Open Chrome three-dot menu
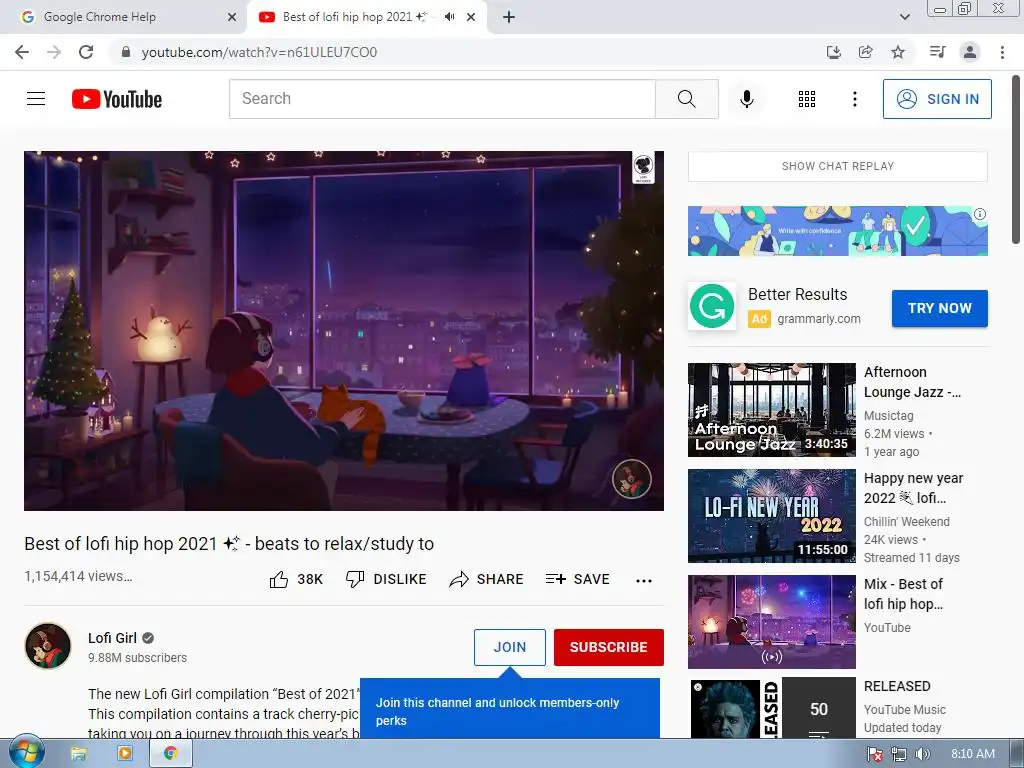The image size is (1024, 768). 1002,52
